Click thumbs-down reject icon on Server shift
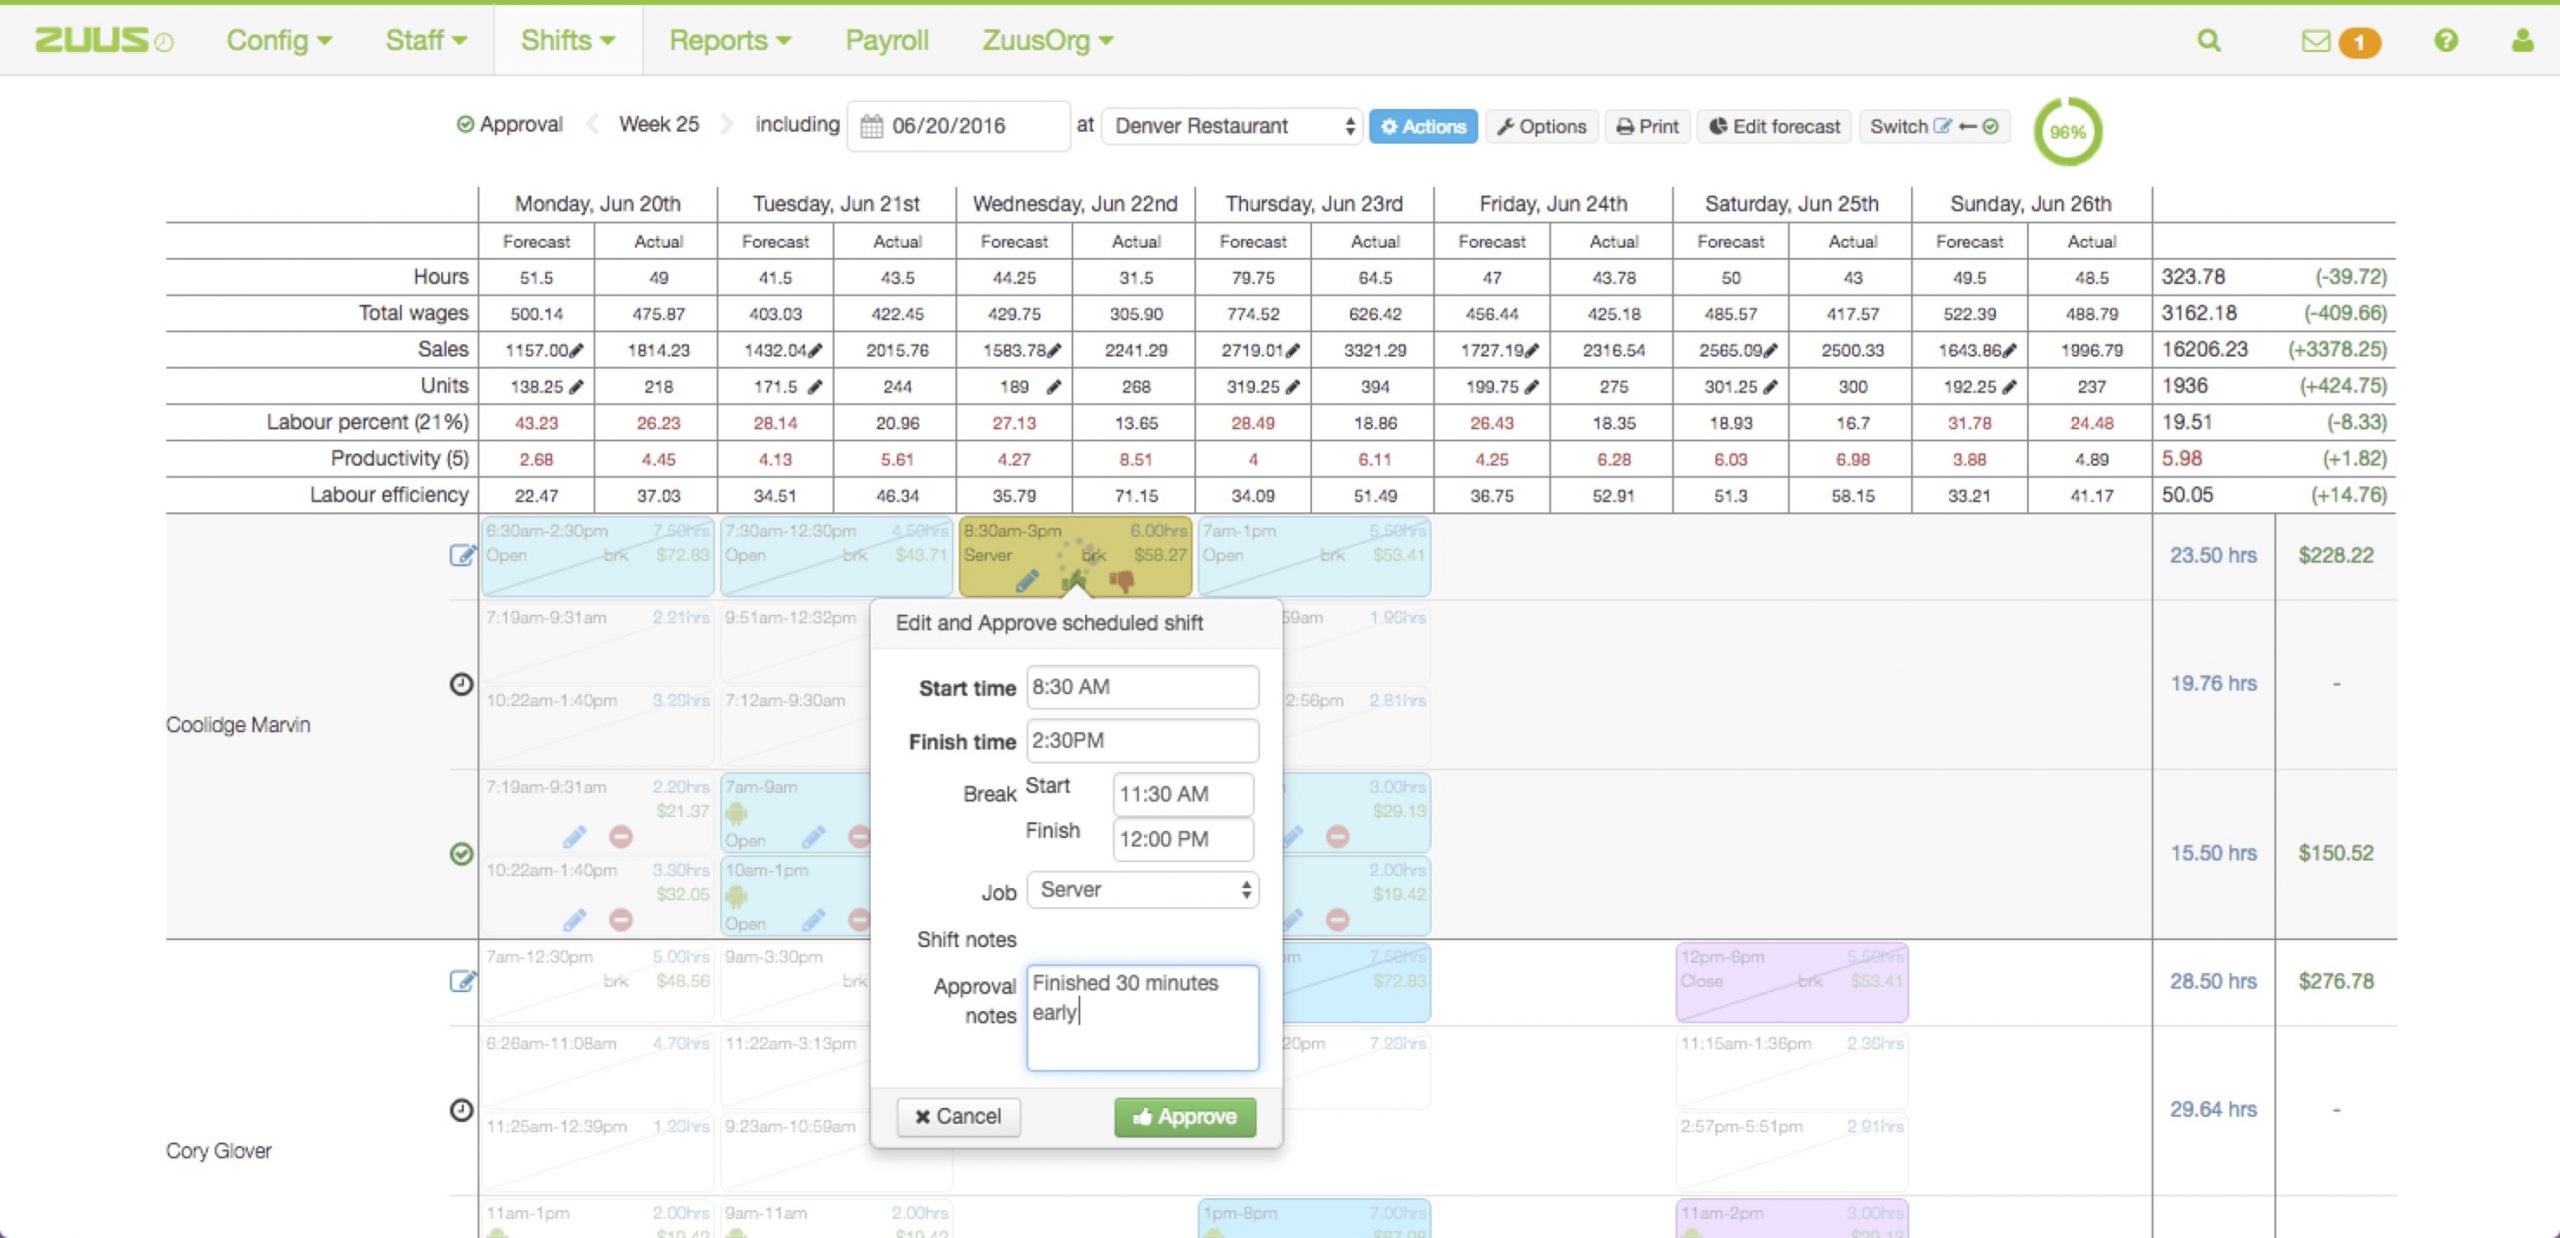Image resolution: width=2560 pixels, height=1238 pixels. point(1121,580)
